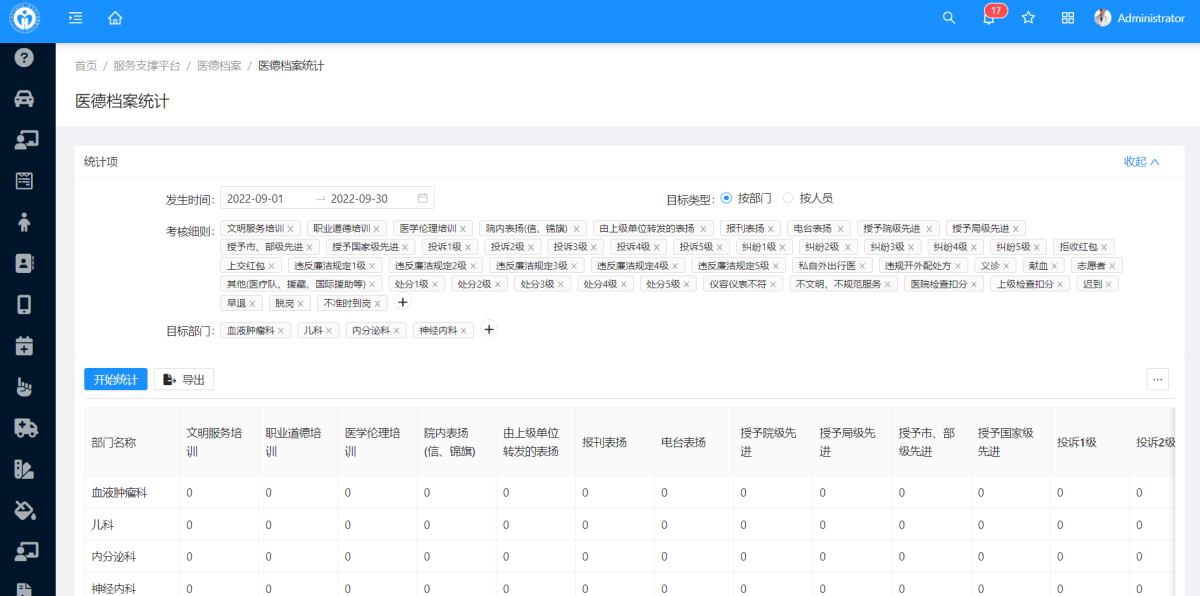This screenshot has width=1200, height=596.
Task: Click the 开始统计 button
Action: tap(116, 379)
